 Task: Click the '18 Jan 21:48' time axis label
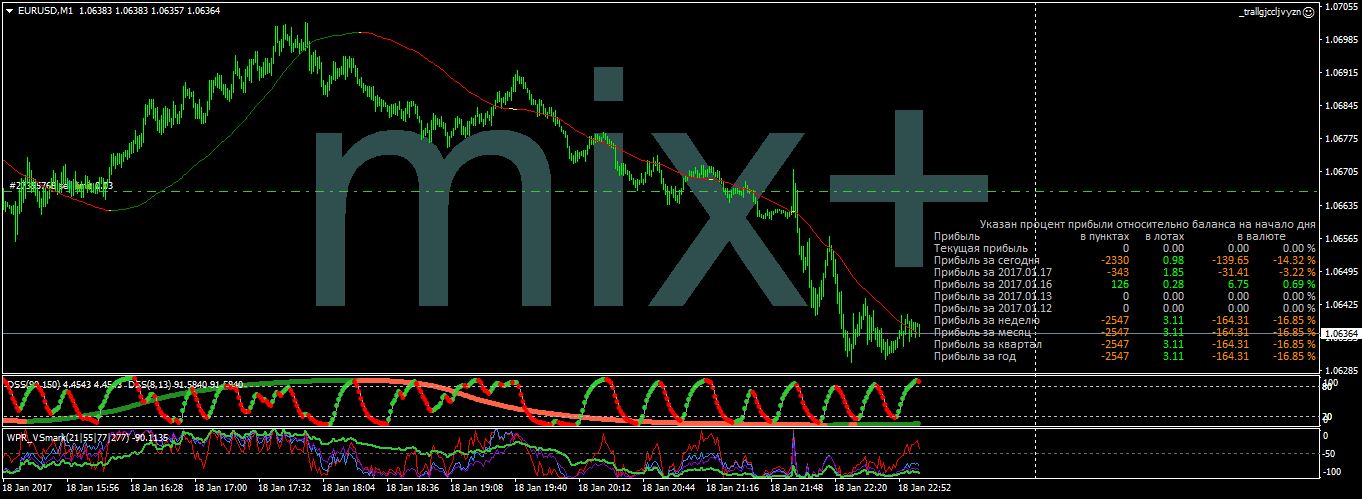798,489
